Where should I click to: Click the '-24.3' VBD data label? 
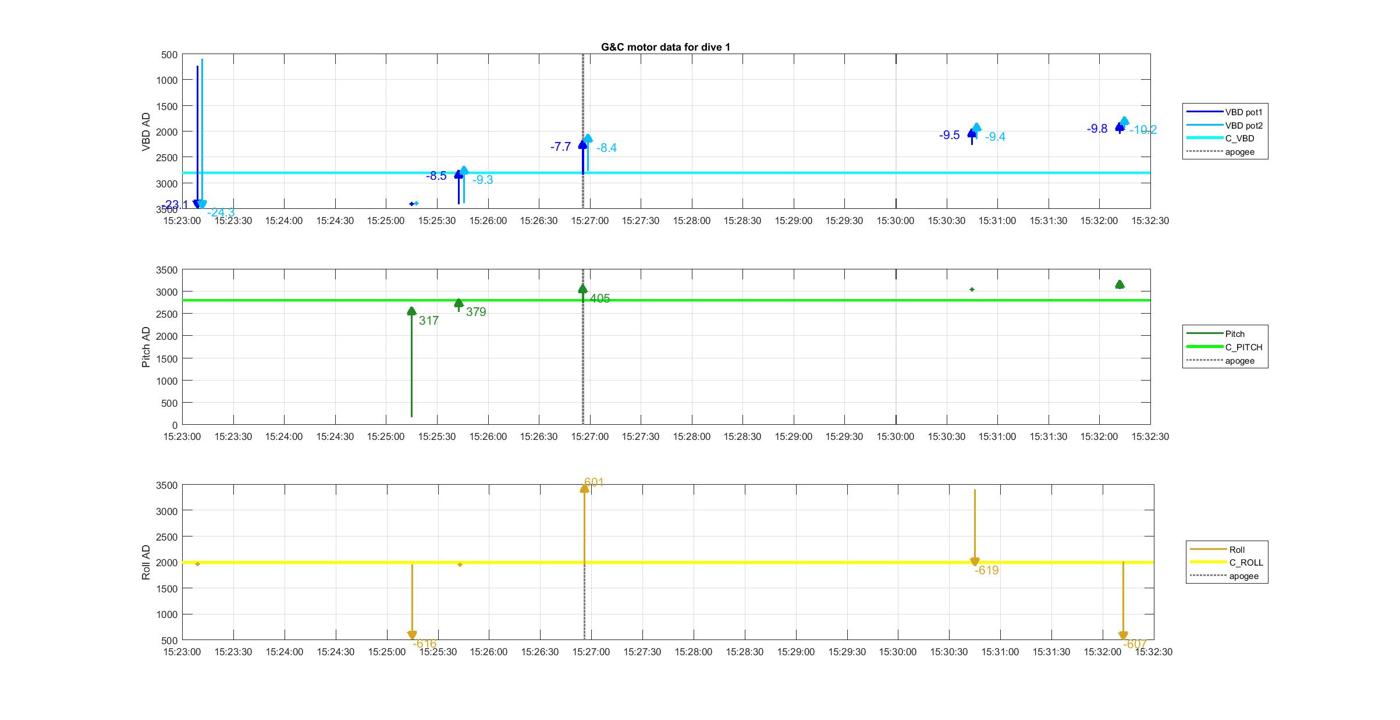coord(221,213)
